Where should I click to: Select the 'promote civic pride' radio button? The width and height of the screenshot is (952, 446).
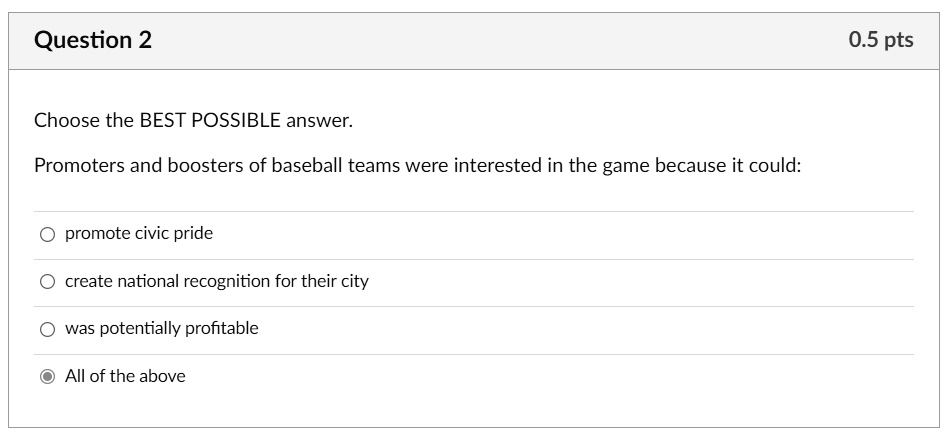pos(47,234)
